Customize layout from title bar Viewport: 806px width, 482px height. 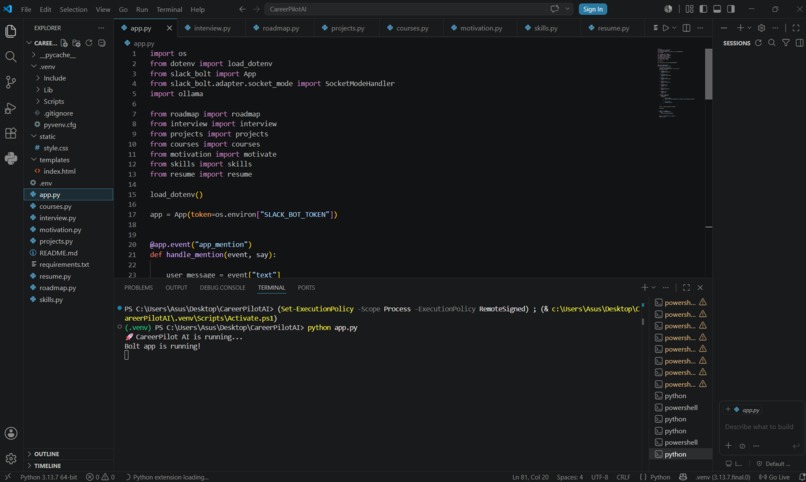point(689,9)
